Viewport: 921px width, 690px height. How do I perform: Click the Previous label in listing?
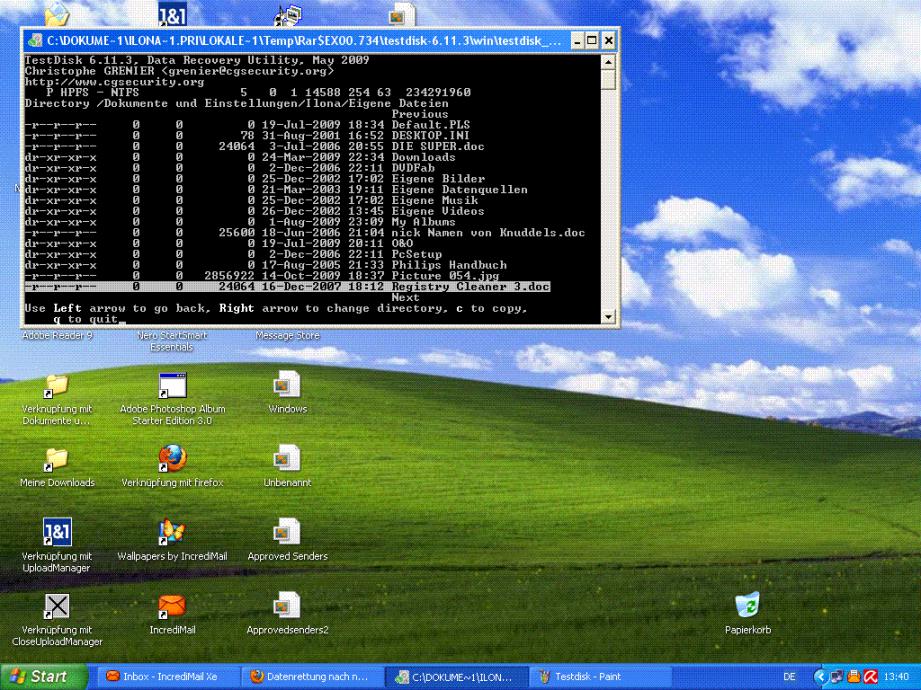[x=420, y=115]
